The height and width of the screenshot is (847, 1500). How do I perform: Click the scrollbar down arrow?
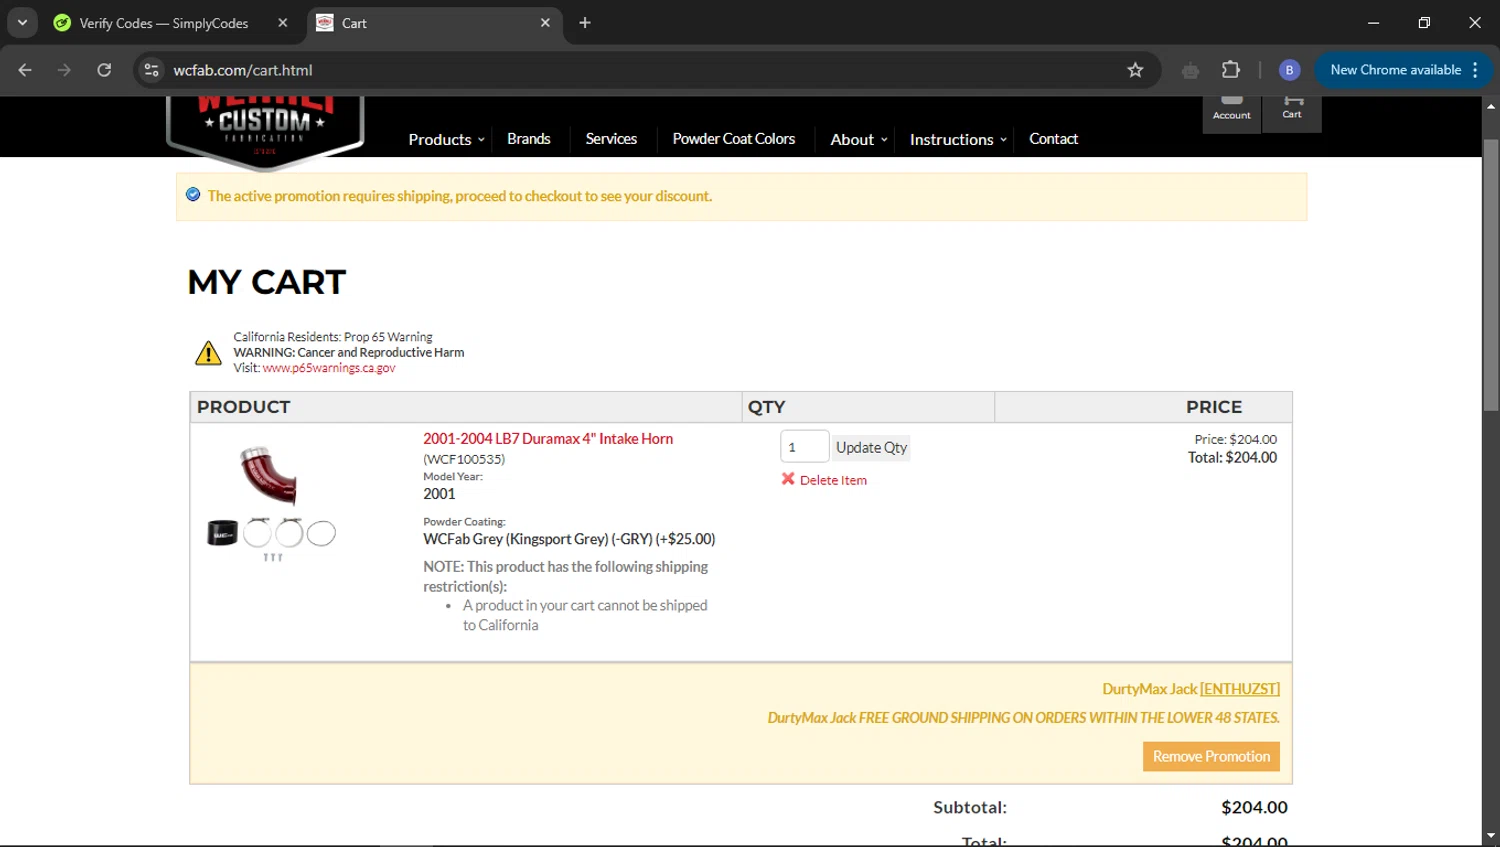point(1491,836)
